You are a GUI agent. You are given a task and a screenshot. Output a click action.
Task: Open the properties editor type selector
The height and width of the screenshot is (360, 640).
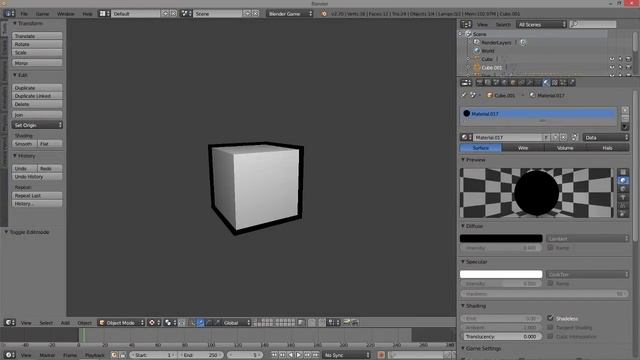(466, 83)
